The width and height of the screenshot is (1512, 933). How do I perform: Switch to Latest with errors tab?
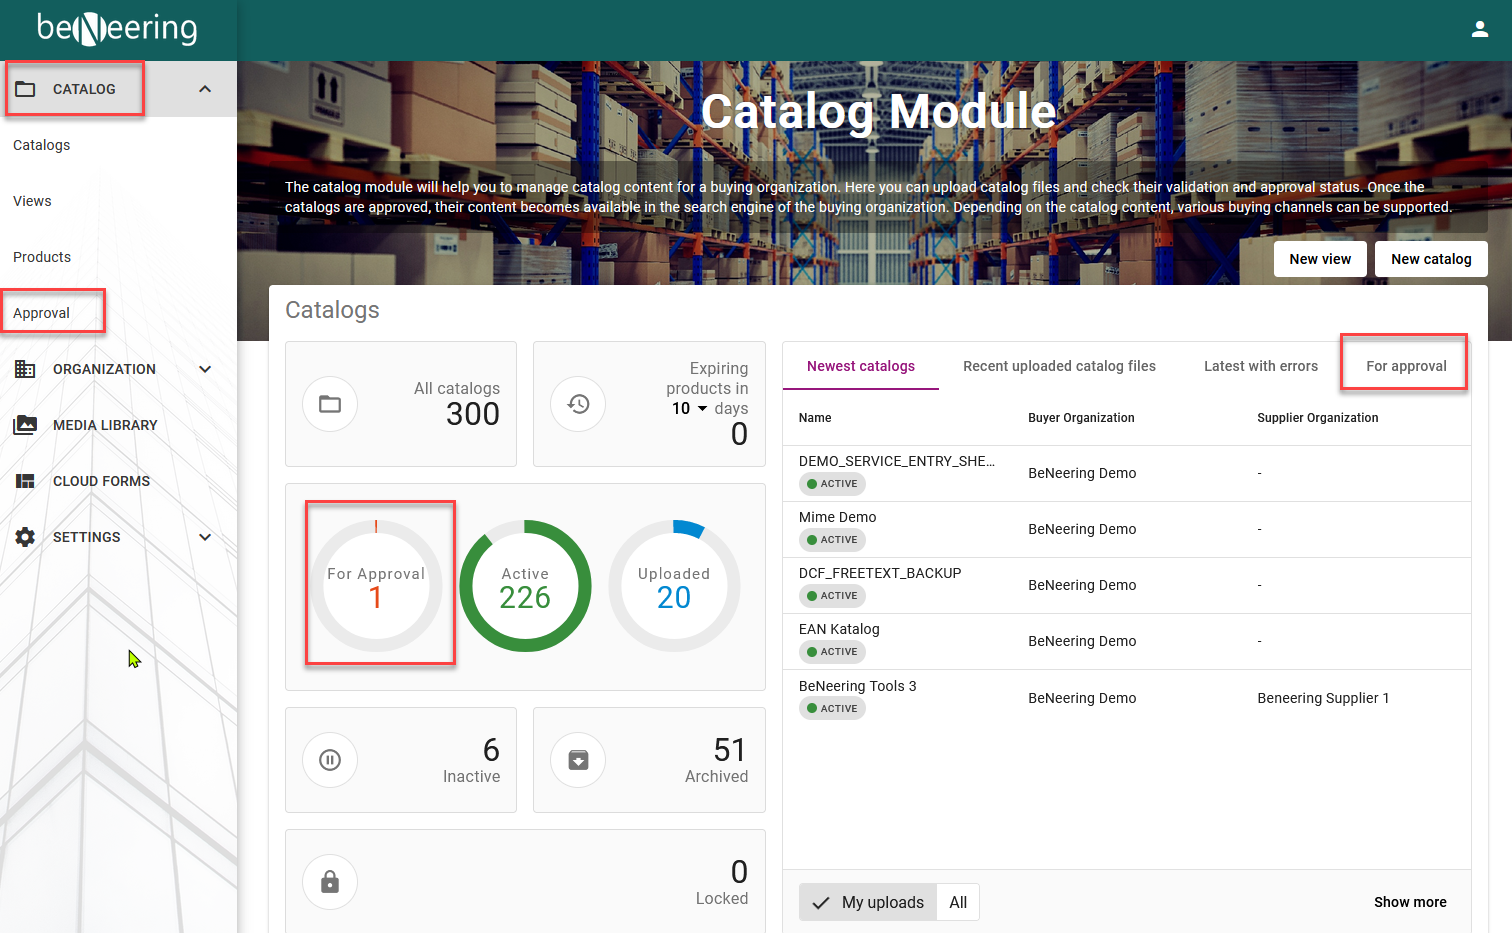[x=1261, y=366]
